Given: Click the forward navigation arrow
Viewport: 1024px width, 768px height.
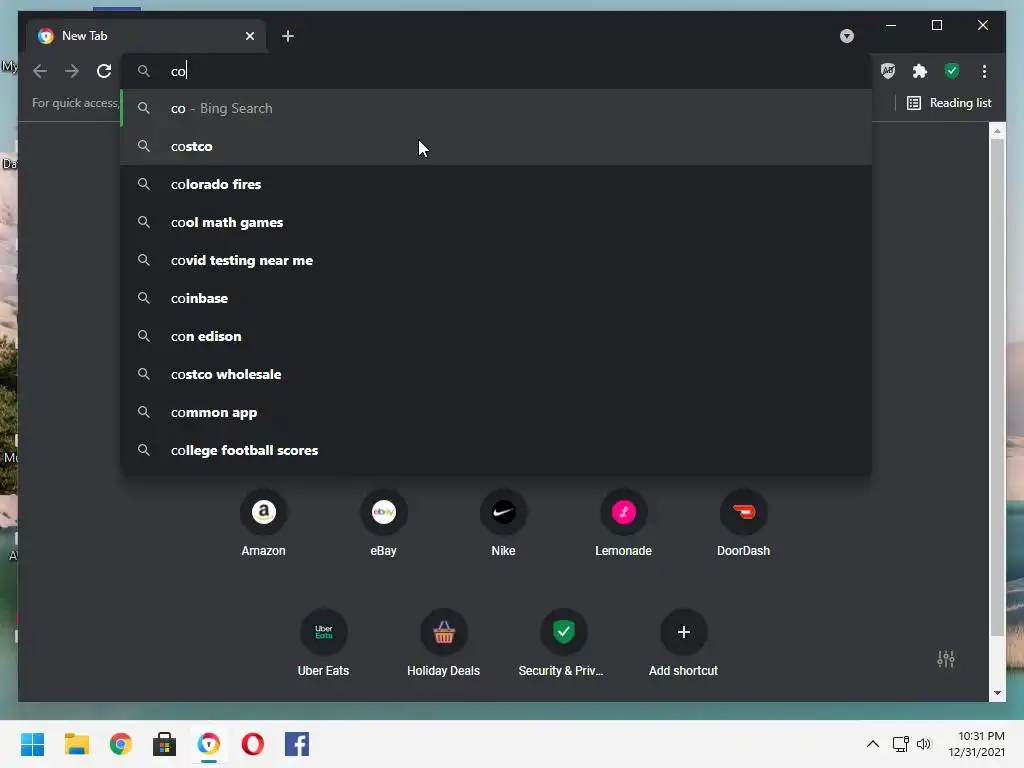Looking at the screenshot, I should coord(72,71).
